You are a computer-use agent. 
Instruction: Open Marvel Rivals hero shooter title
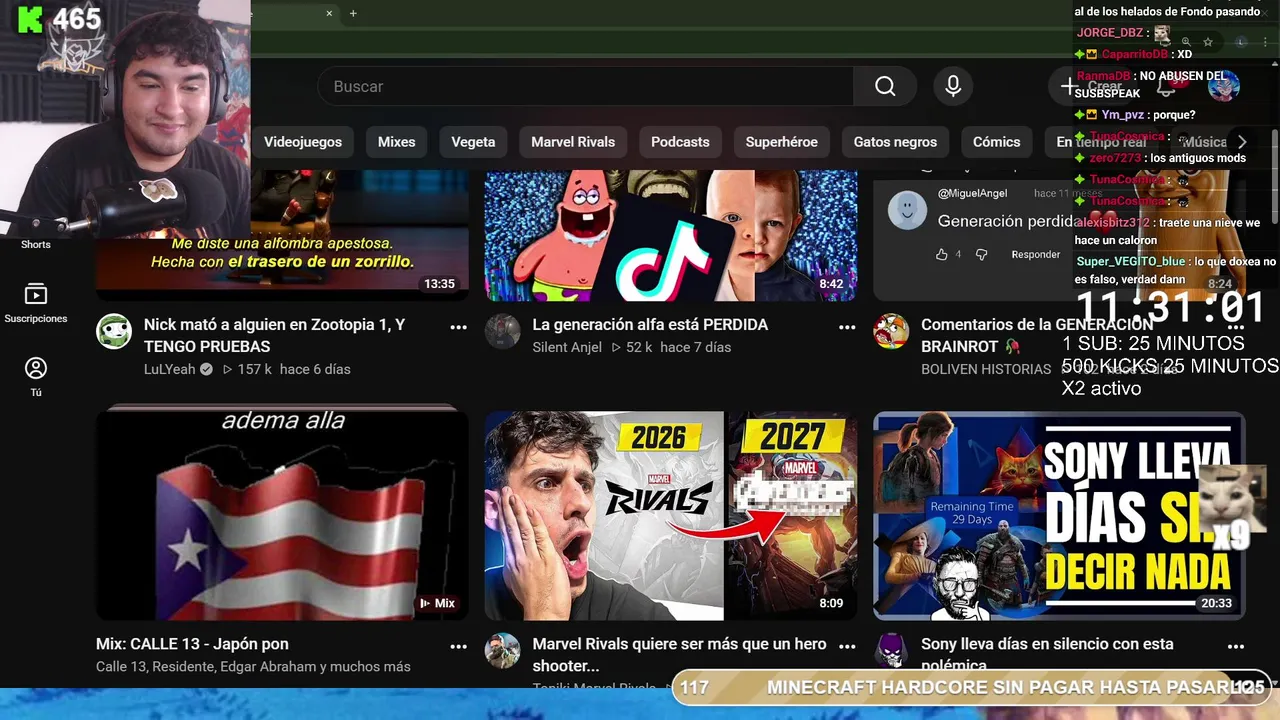pos(680,654)
